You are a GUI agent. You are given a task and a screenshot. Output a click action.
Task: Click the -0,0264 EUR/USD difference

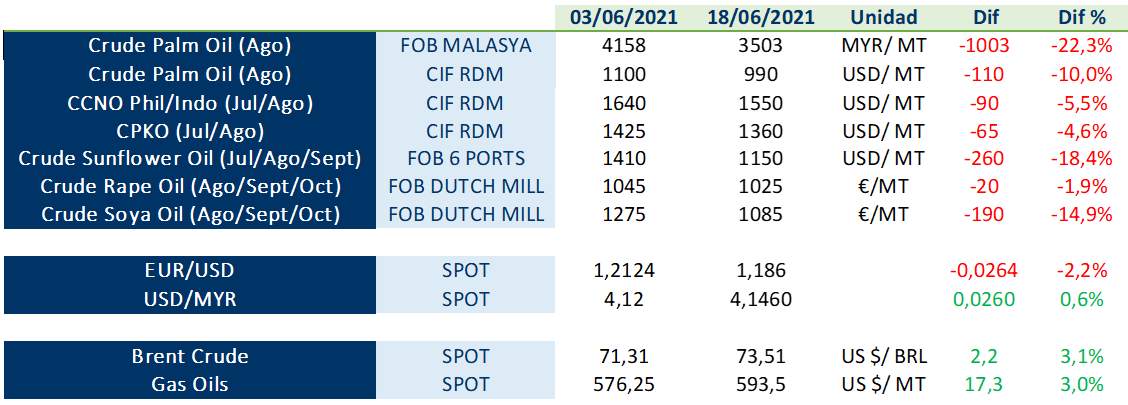click(x=984, y=271)
